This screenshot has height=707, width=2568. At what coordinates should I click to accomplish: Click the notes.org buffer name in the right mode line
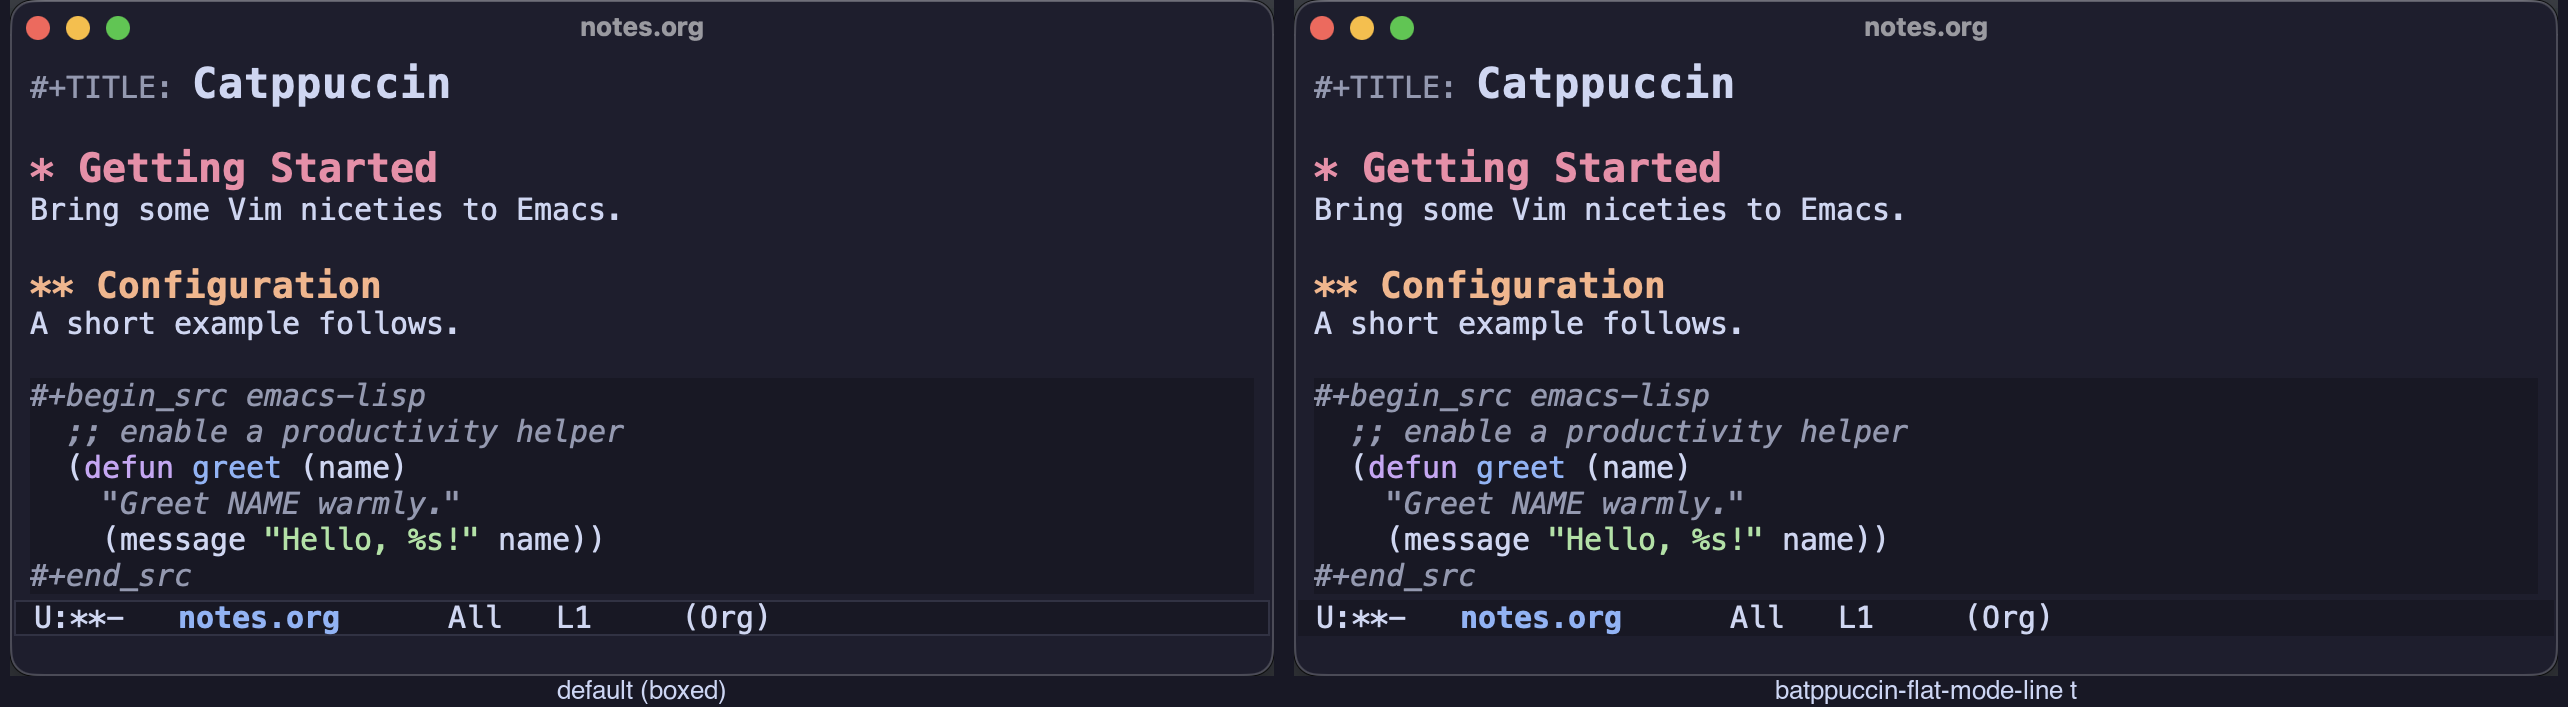pos(1541,618)
